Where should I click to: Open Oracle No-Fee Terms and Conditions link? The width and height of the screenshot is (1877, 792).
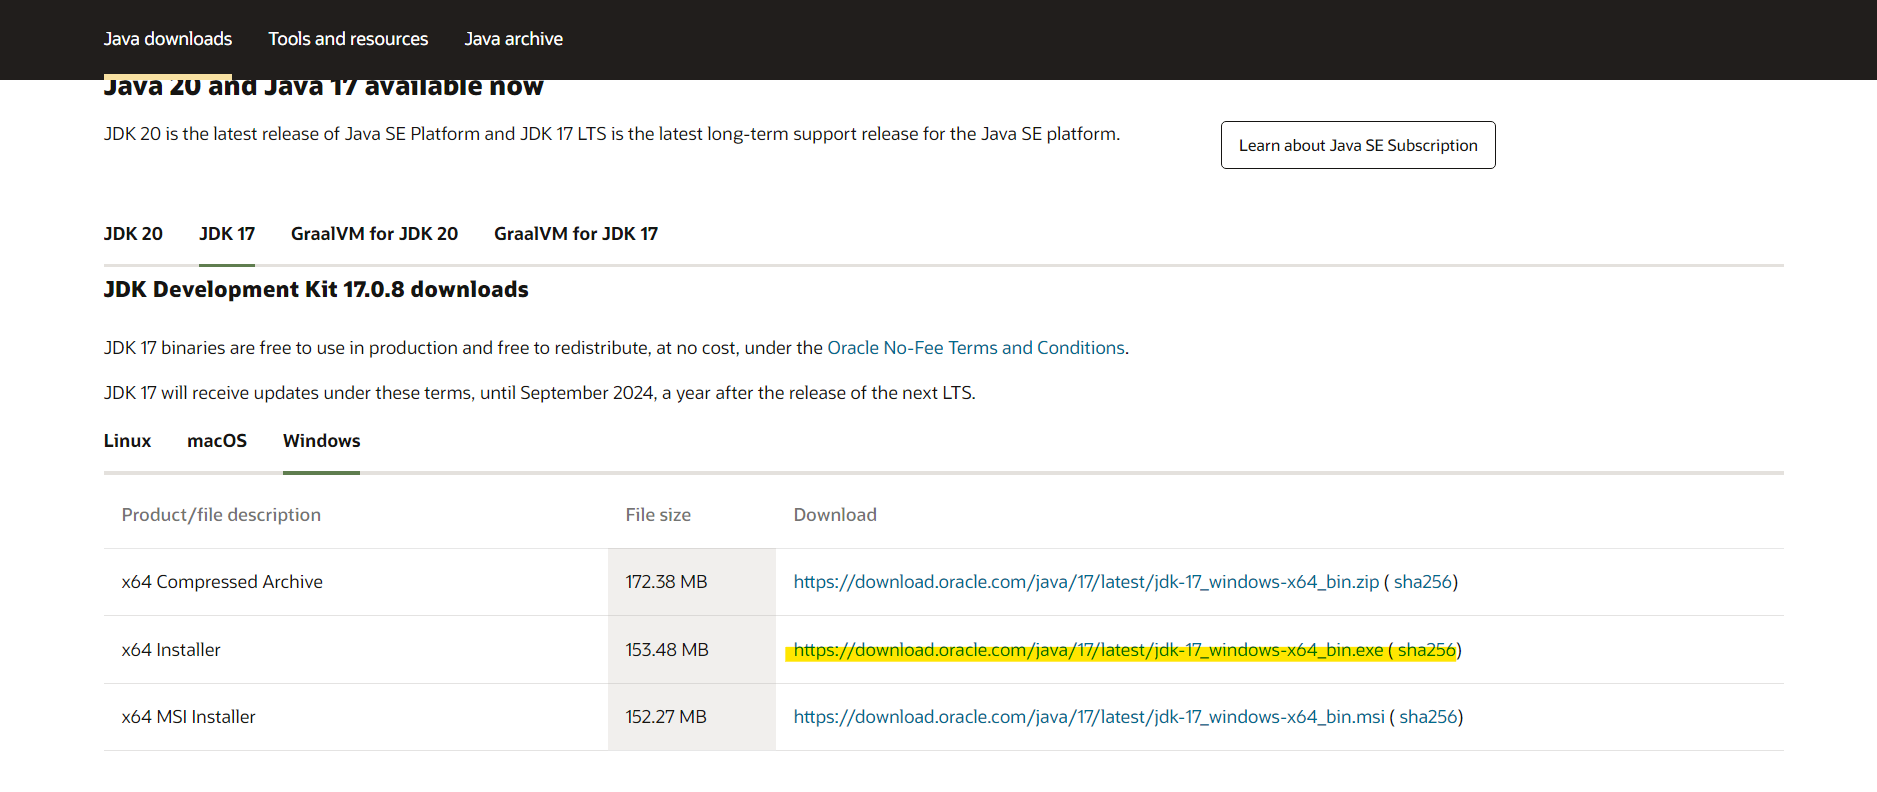click(x=976, y=348)
